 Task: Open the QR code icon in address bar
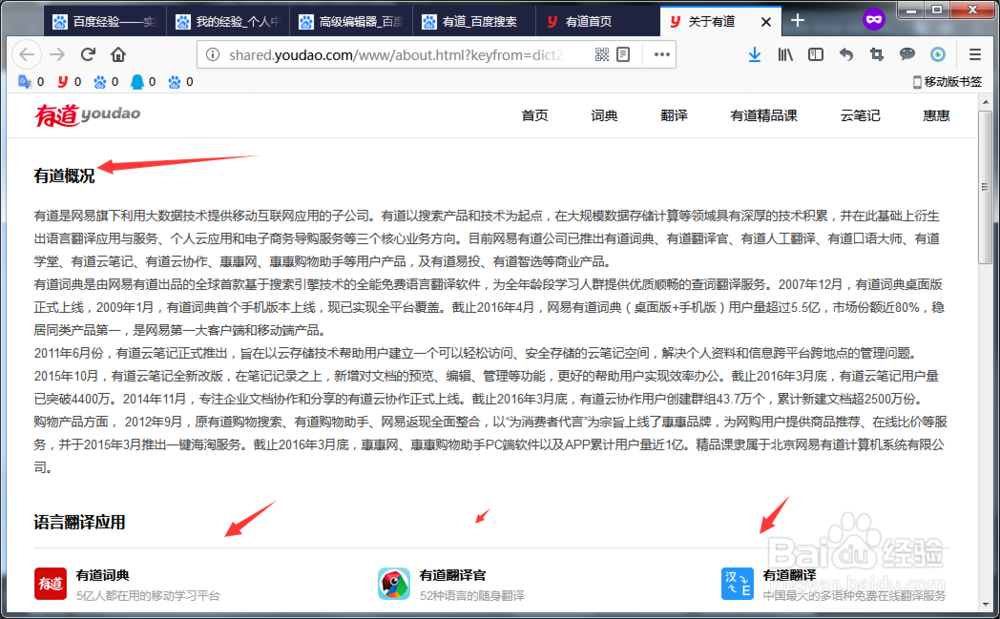pos(601,55)
